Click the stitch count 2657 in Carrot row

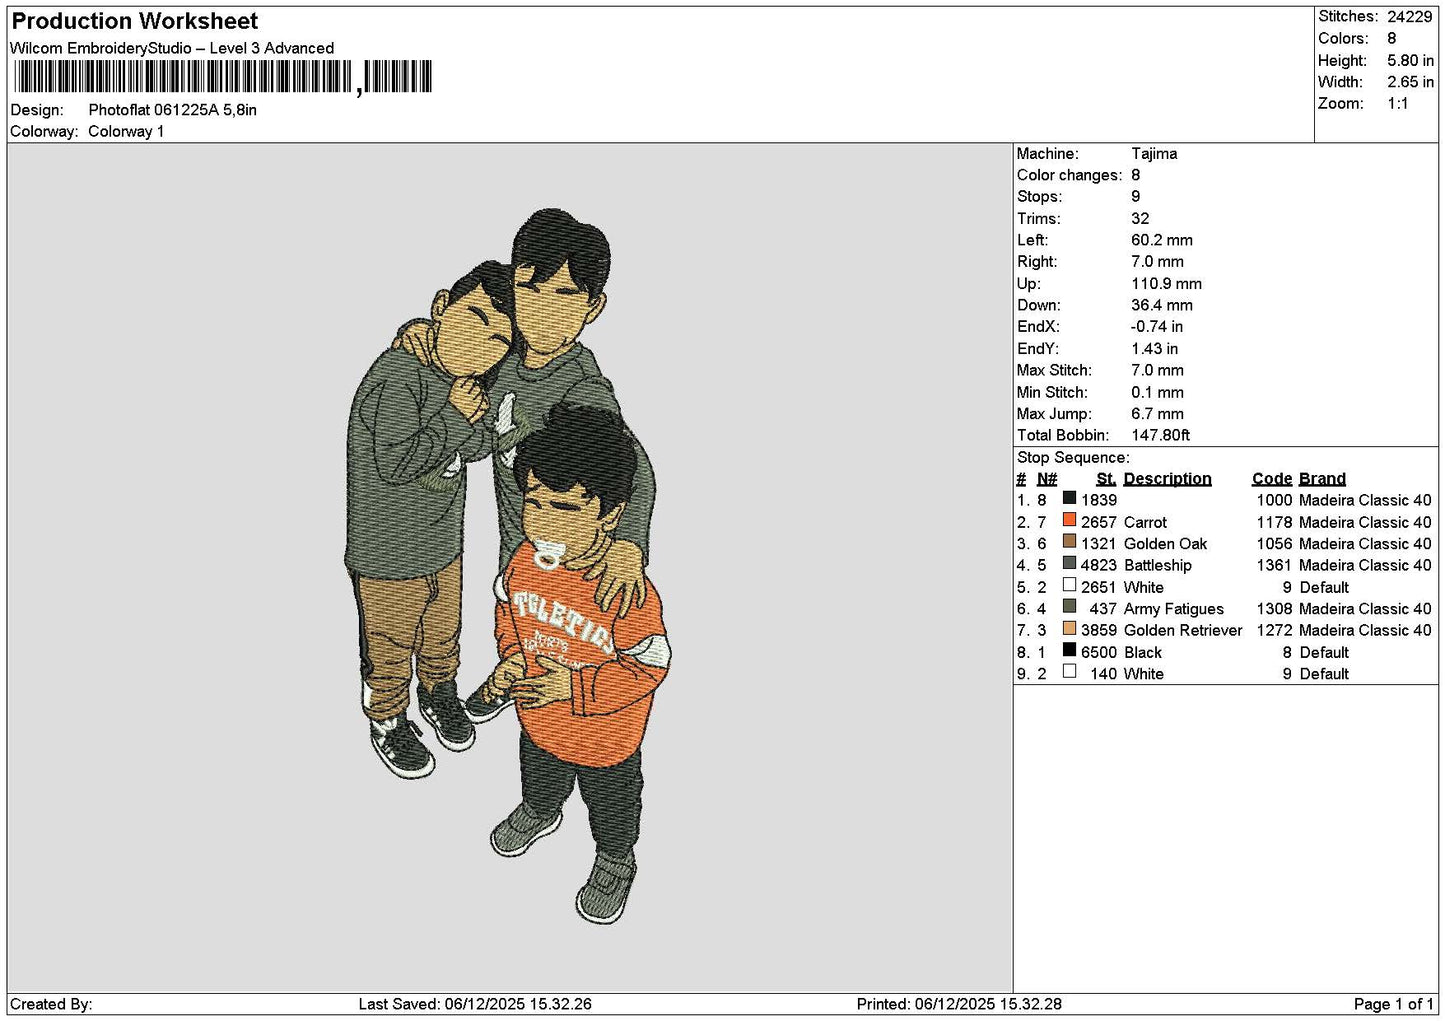click(1099, 522)
